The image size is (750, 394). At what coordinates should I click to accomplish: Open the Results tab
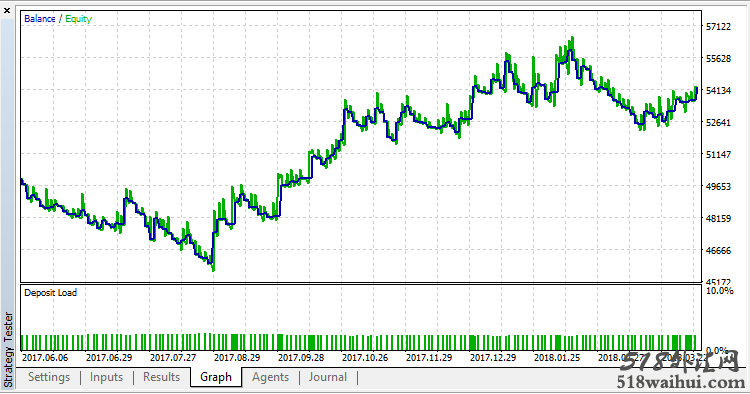click(x=161, y=377)
